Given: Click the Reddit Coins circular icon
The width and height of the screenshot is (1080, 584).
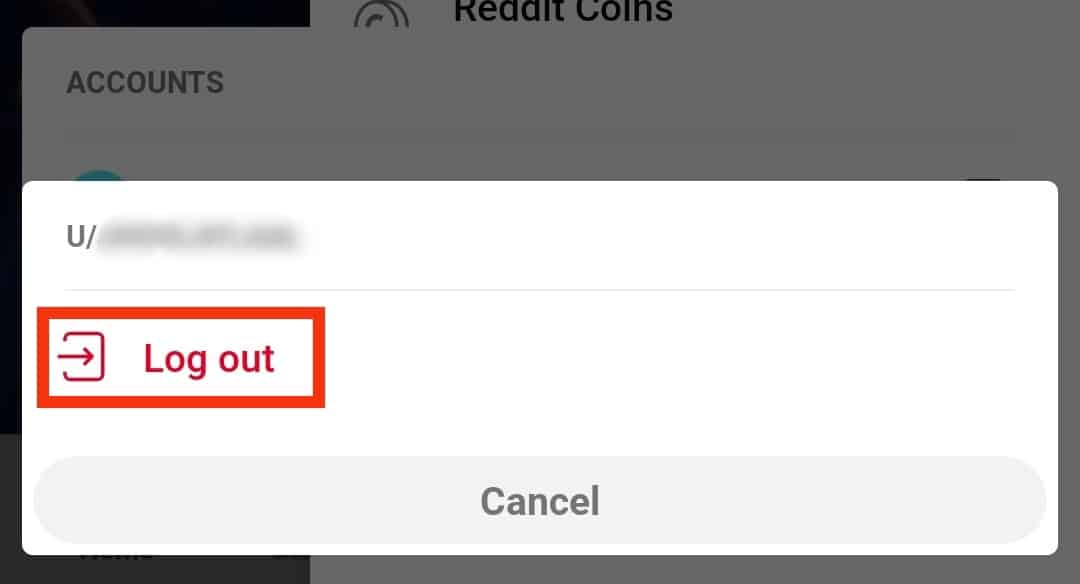Looking at the screenshot, I should coord(381,14).
